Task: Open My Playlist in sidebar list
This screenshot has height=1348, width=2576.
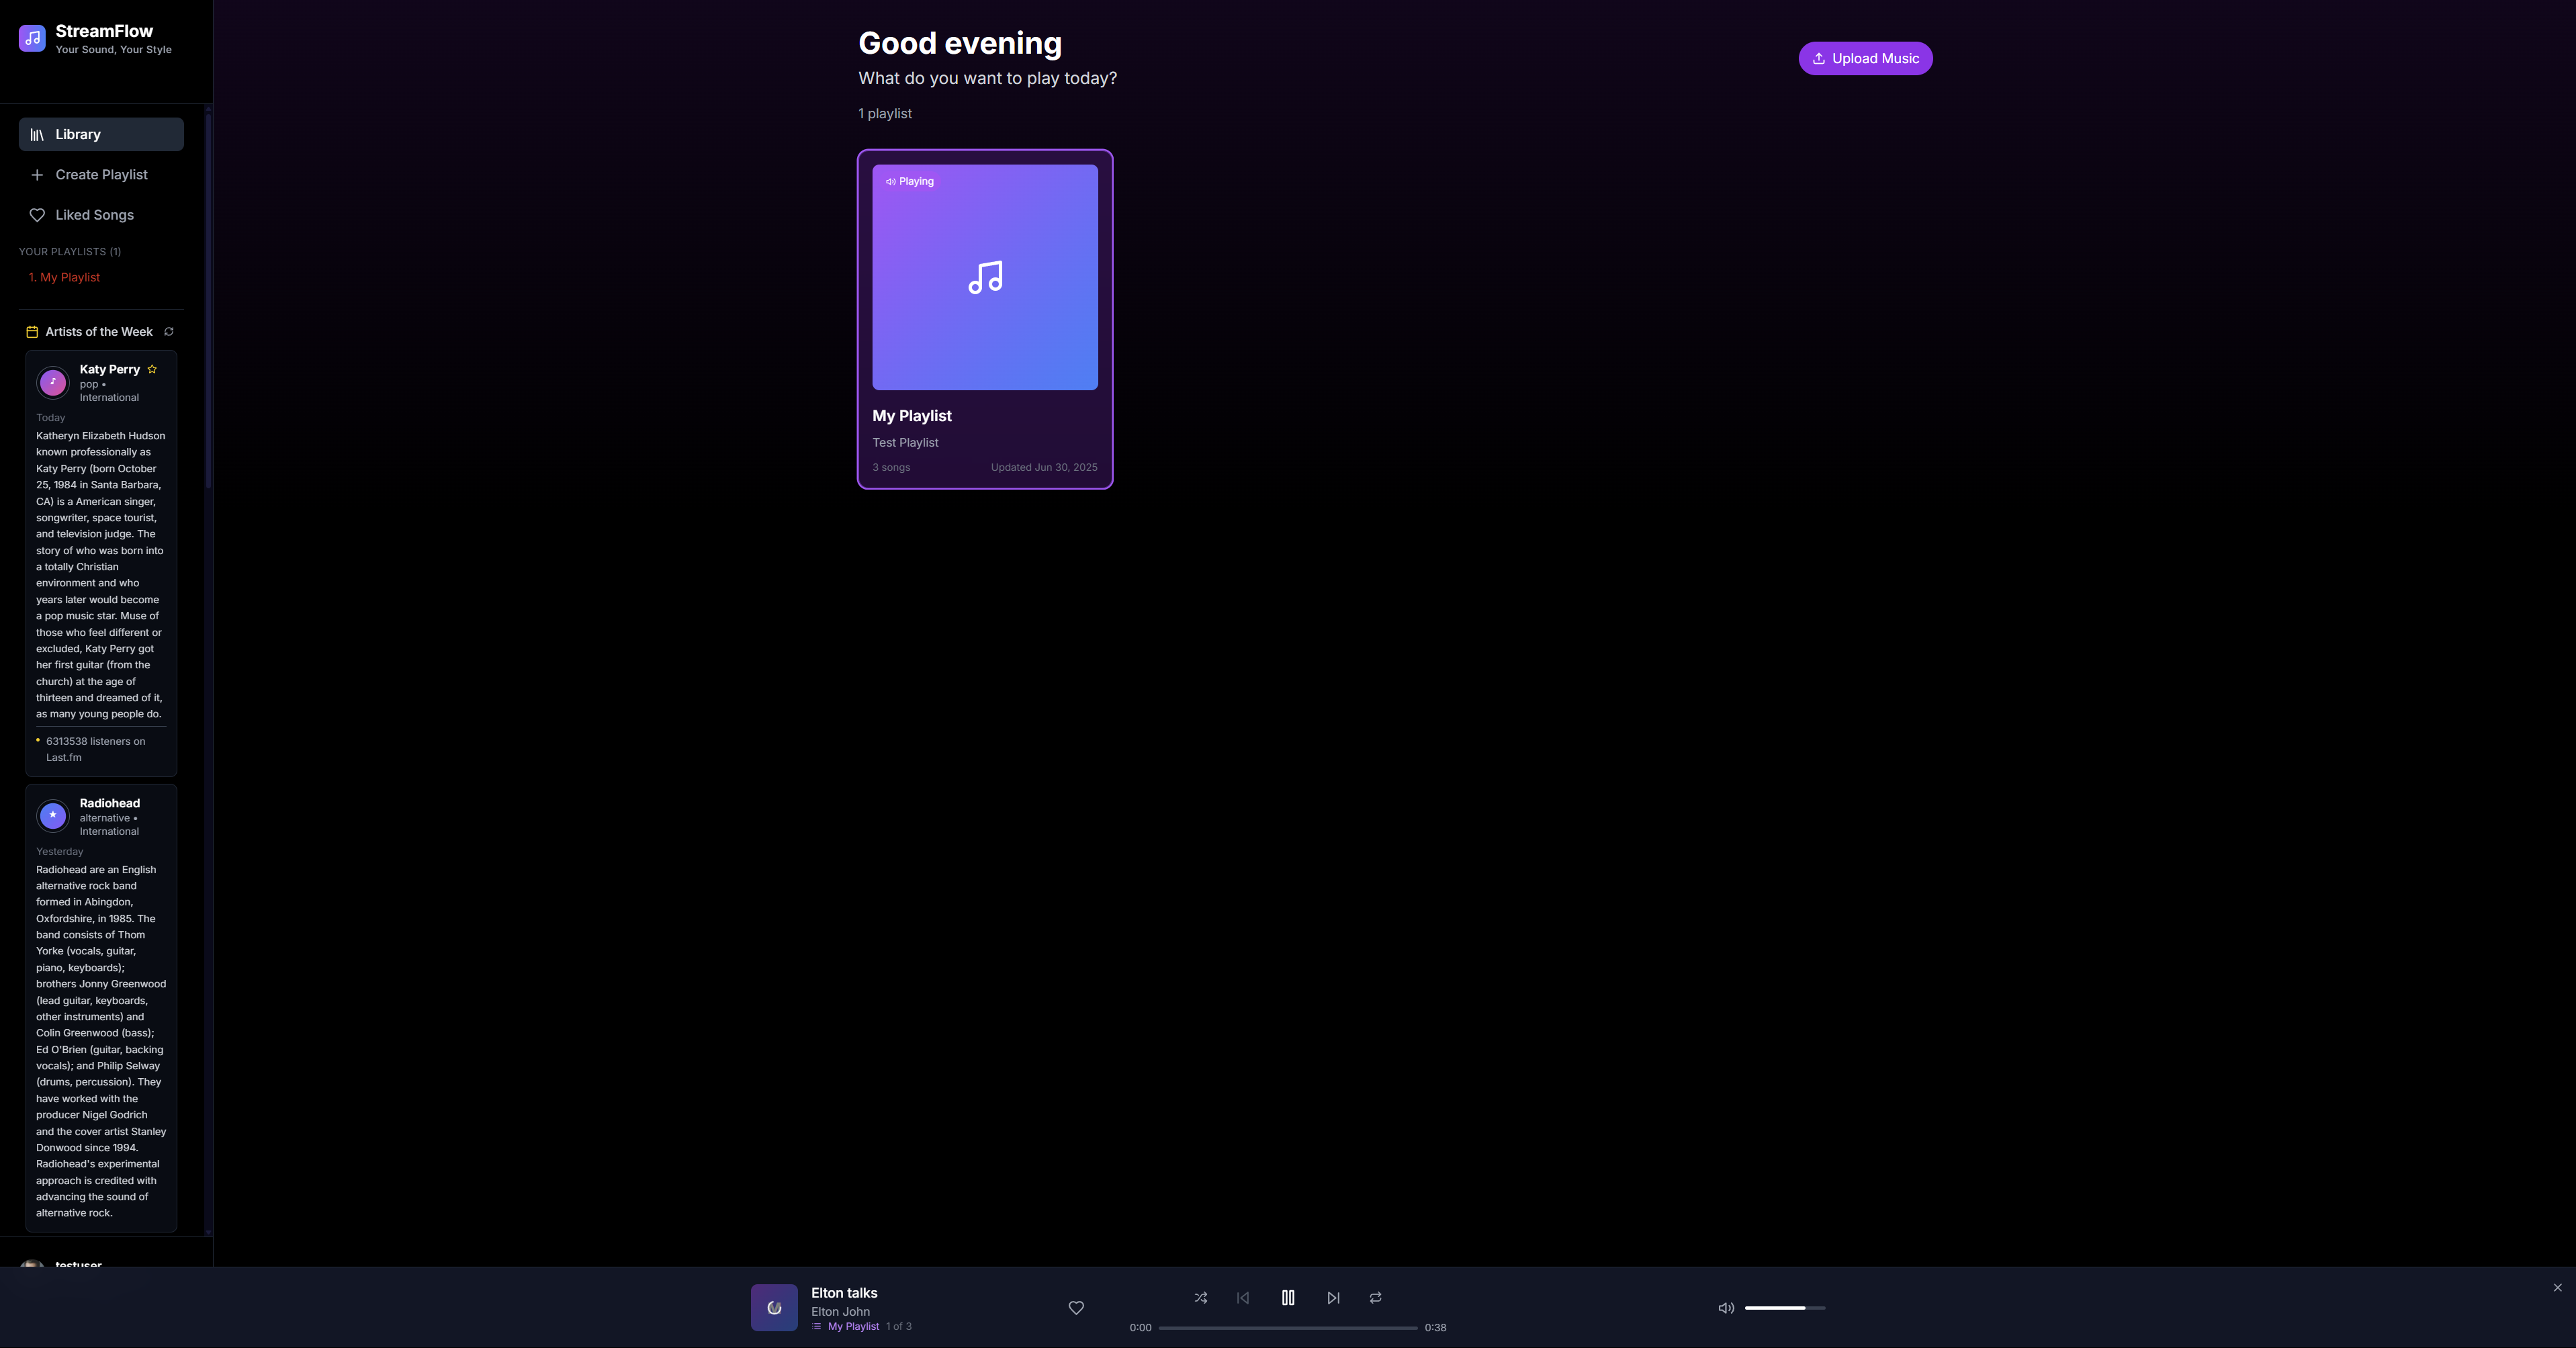Action: [x=65, y=277]
